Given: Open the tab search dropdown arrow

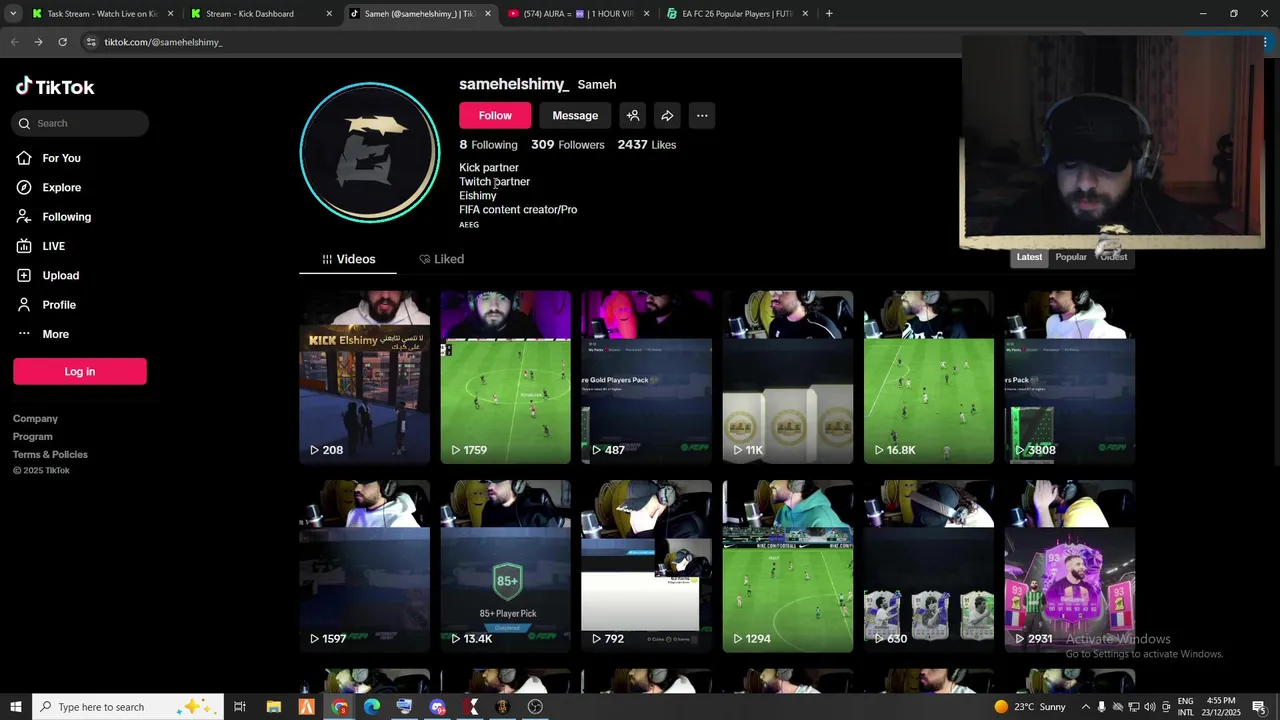Looking at the screenshot, I should pyautogui.click(x=13, y=14).
